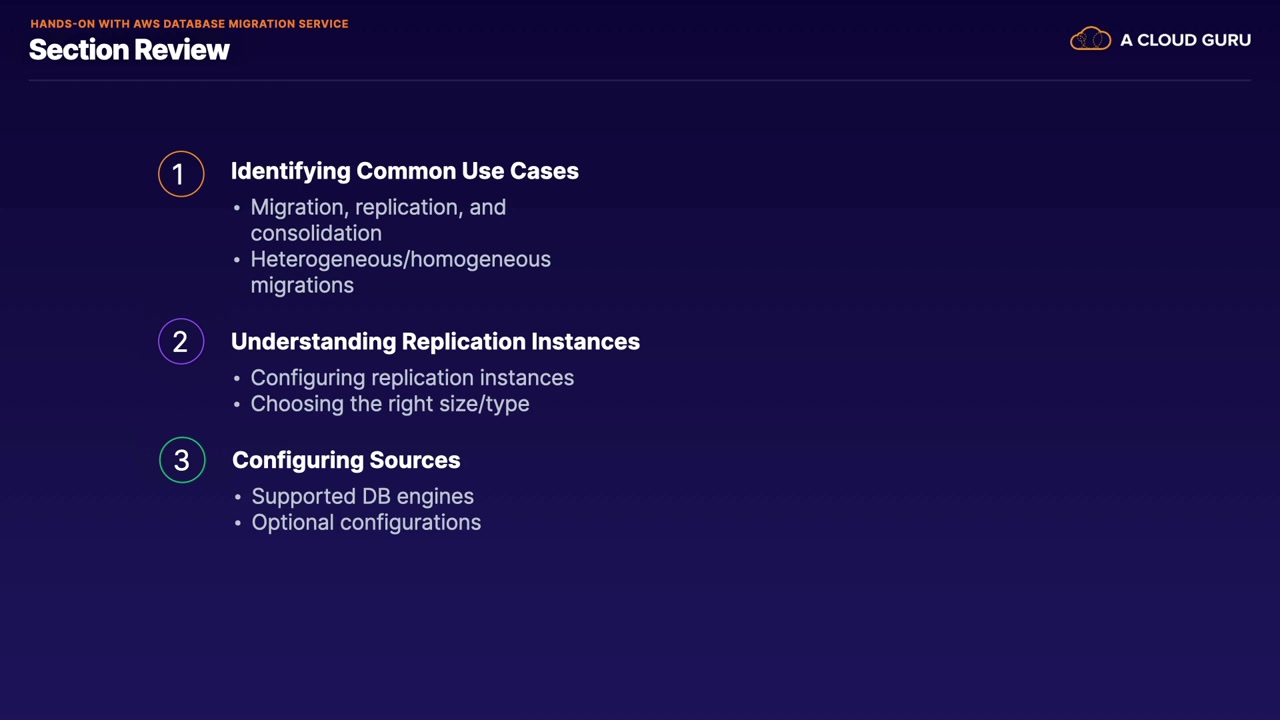Click the purple circled number 2
This screenshot has height=720, width=1280.
tap(181, 342)
